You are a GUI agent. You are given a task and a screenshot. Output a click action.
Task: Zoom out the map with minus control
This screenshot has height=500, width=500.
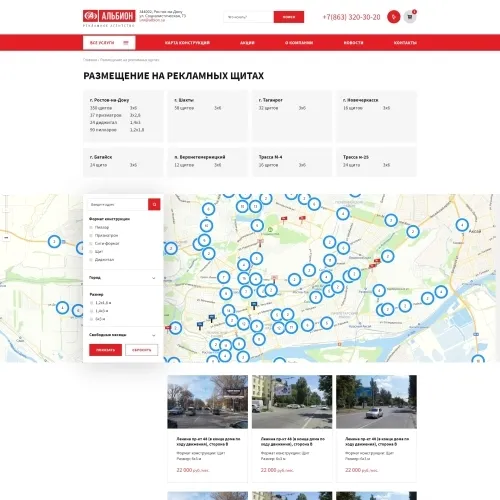click(x=6, y=238)
